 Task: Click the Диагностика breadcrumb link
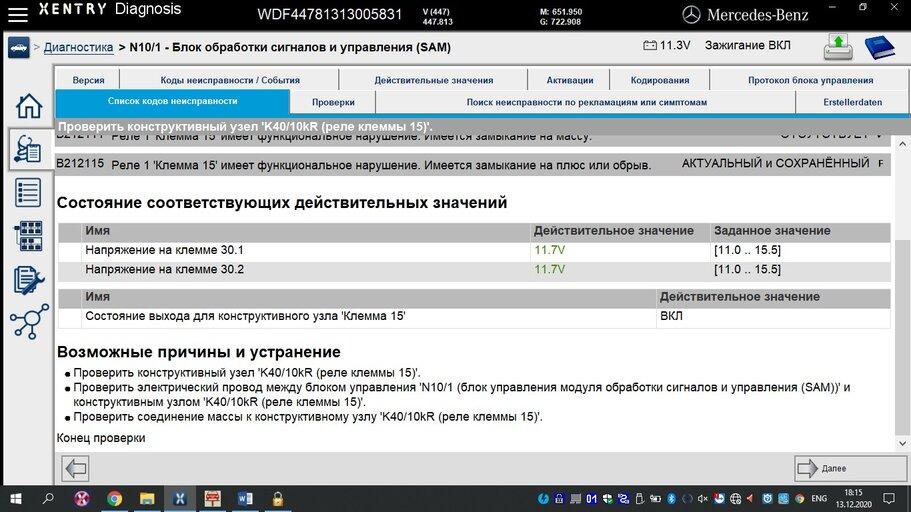tap(78, 47)
